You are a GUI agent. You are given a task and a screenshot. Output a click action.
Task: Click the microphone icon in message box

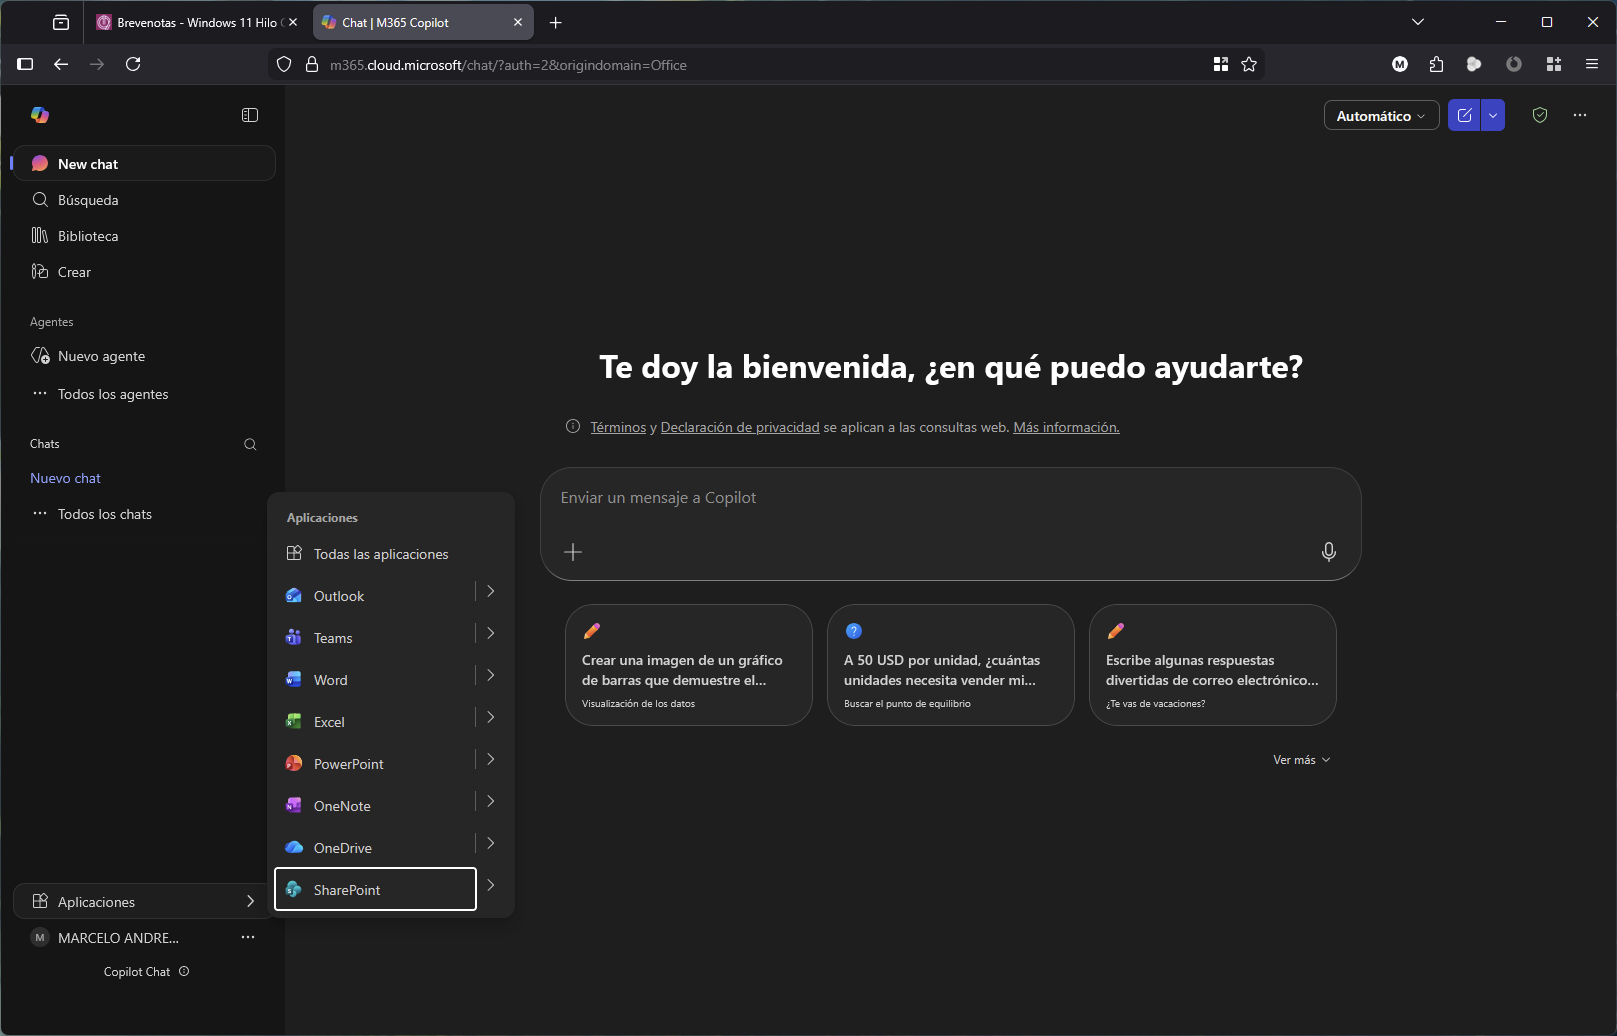pos(1328,552)
